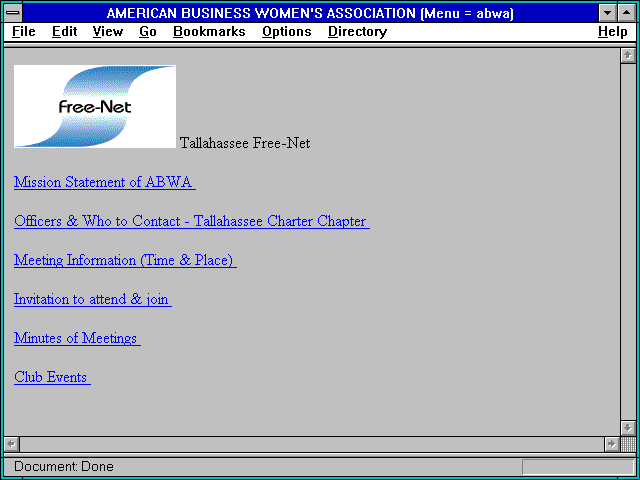Click the vertical scrollbar down arrow
This screenshot has height=480, width=640.
628,428
